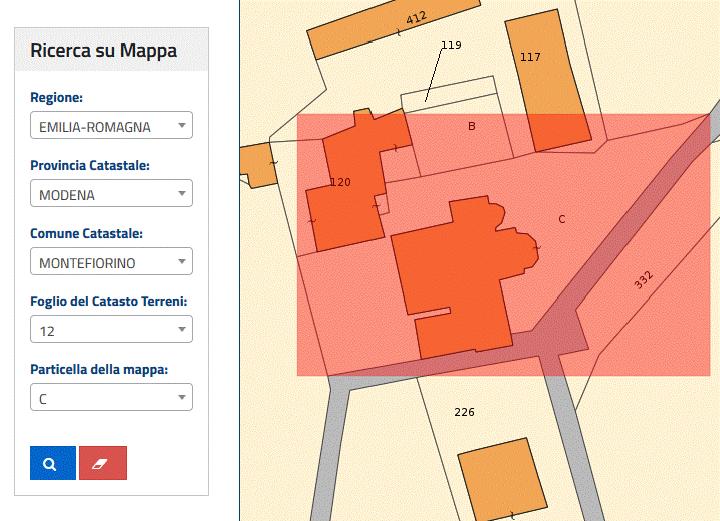Select parcel 226 on the map

point(464,412)
